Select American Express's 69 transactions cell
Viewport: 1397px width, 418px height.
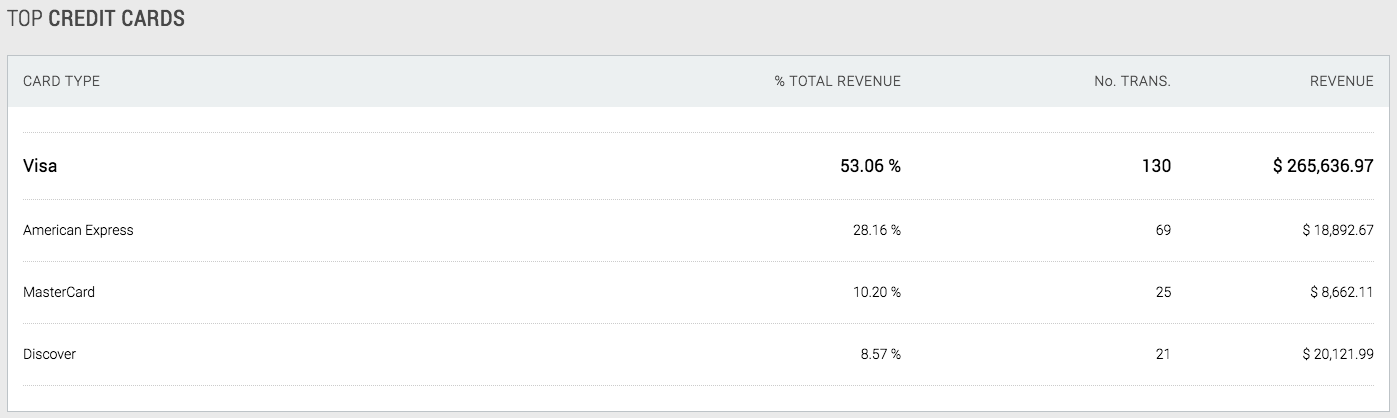tap(1162, 230)
